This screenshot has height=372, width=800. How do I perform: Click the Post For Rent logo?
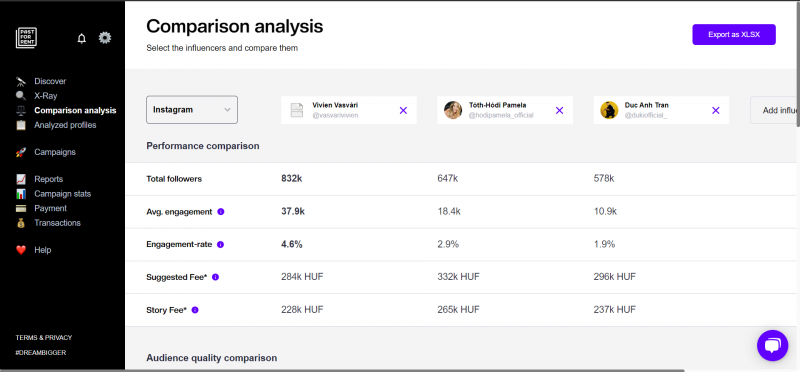point(26,38)
